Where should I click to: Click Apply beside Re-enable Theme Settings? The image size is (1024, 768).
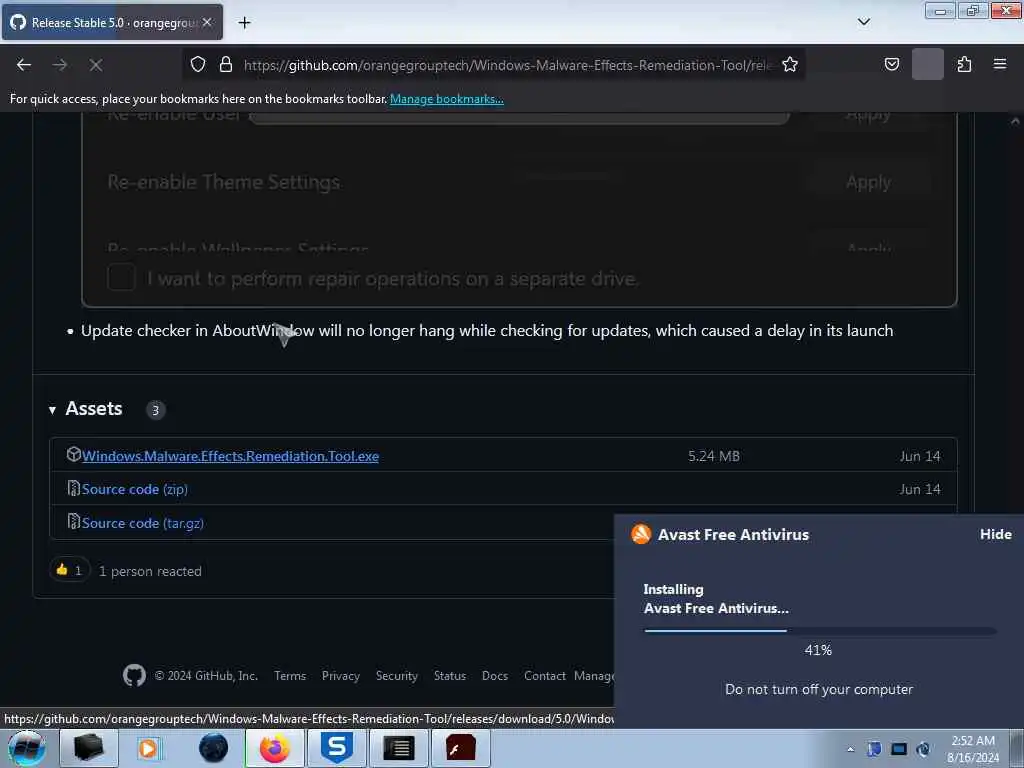(868, 182)
